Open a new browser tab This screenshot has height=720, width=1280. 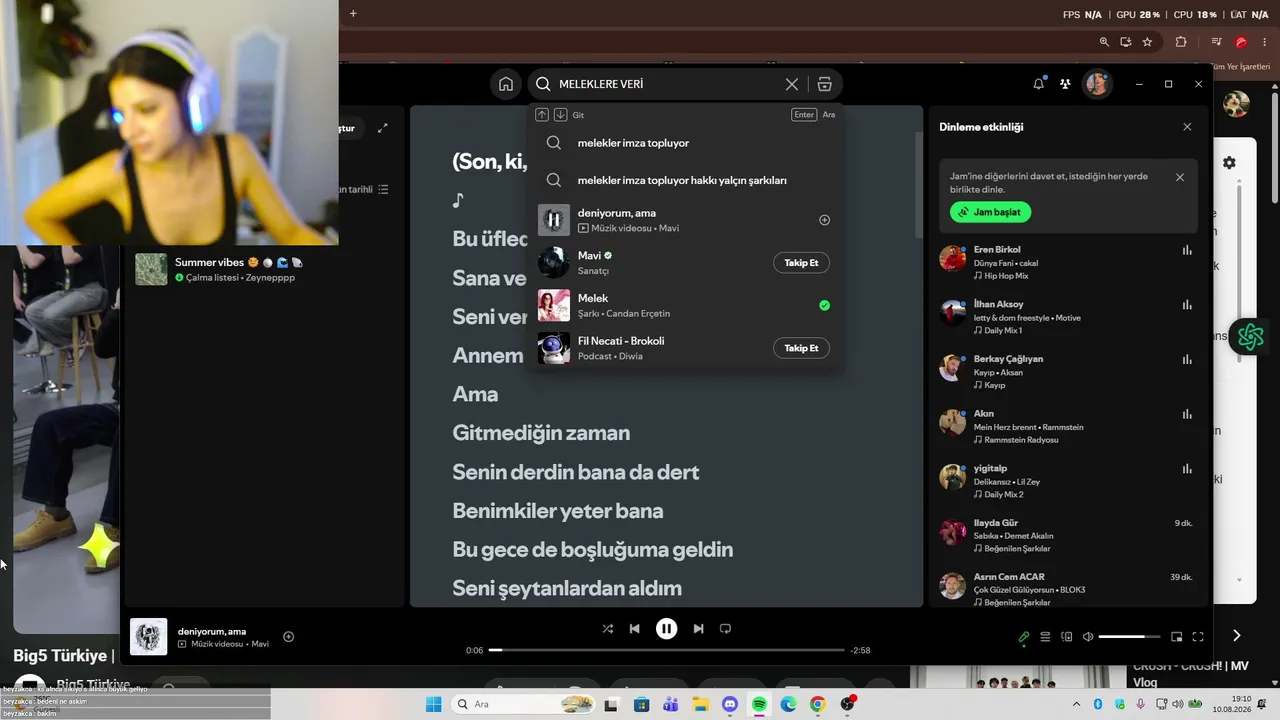pos(353,14)
